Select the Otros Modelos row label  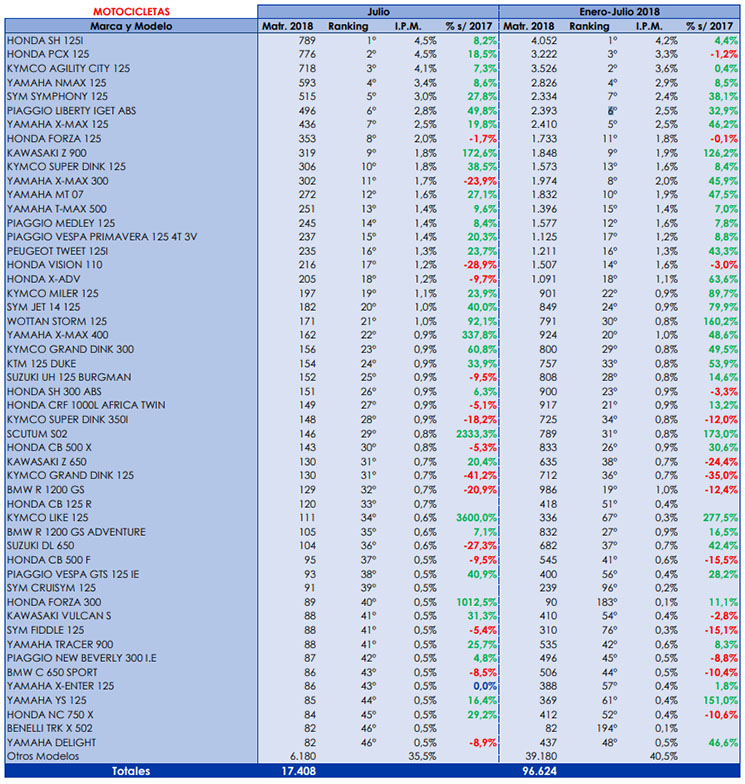coord(43,756)
